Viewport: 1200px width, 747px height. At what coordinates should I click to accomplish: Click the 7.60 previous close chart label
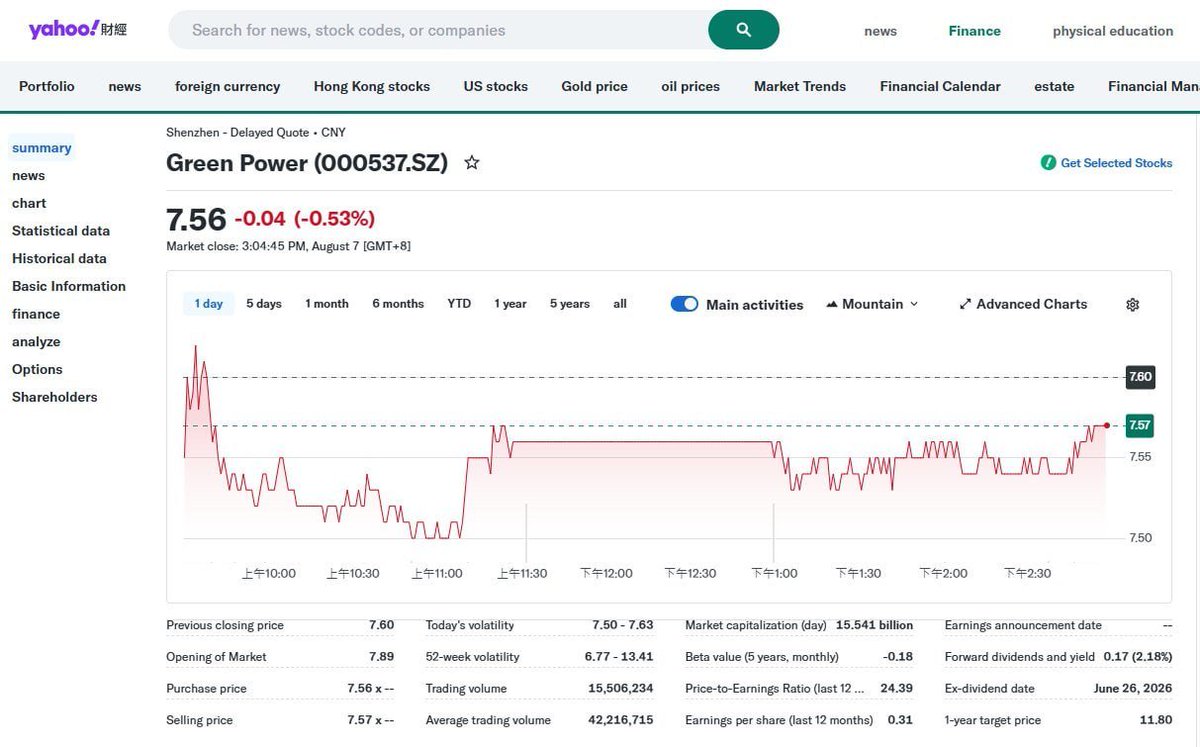point(1140,377)
